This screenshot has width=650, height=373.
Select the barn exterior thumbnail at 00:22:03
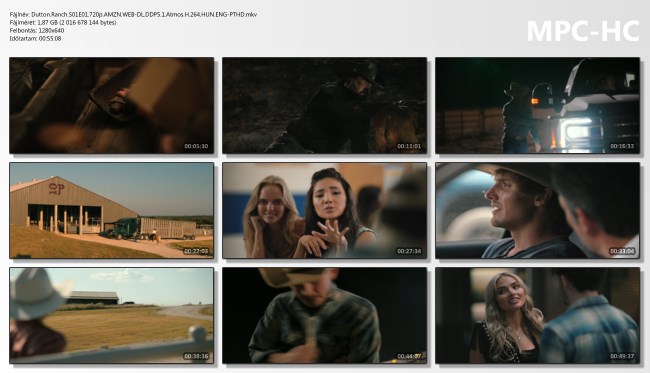(x=112, y=211)
